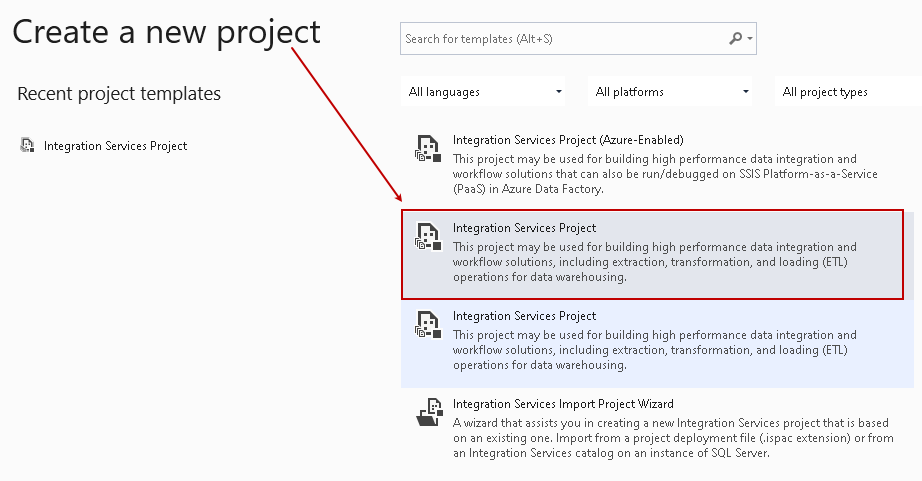Select Integration Services Project under Recent project templates
Image resolution: width=922 pixels, height=481 pixels.
click(x=115, y=146)
